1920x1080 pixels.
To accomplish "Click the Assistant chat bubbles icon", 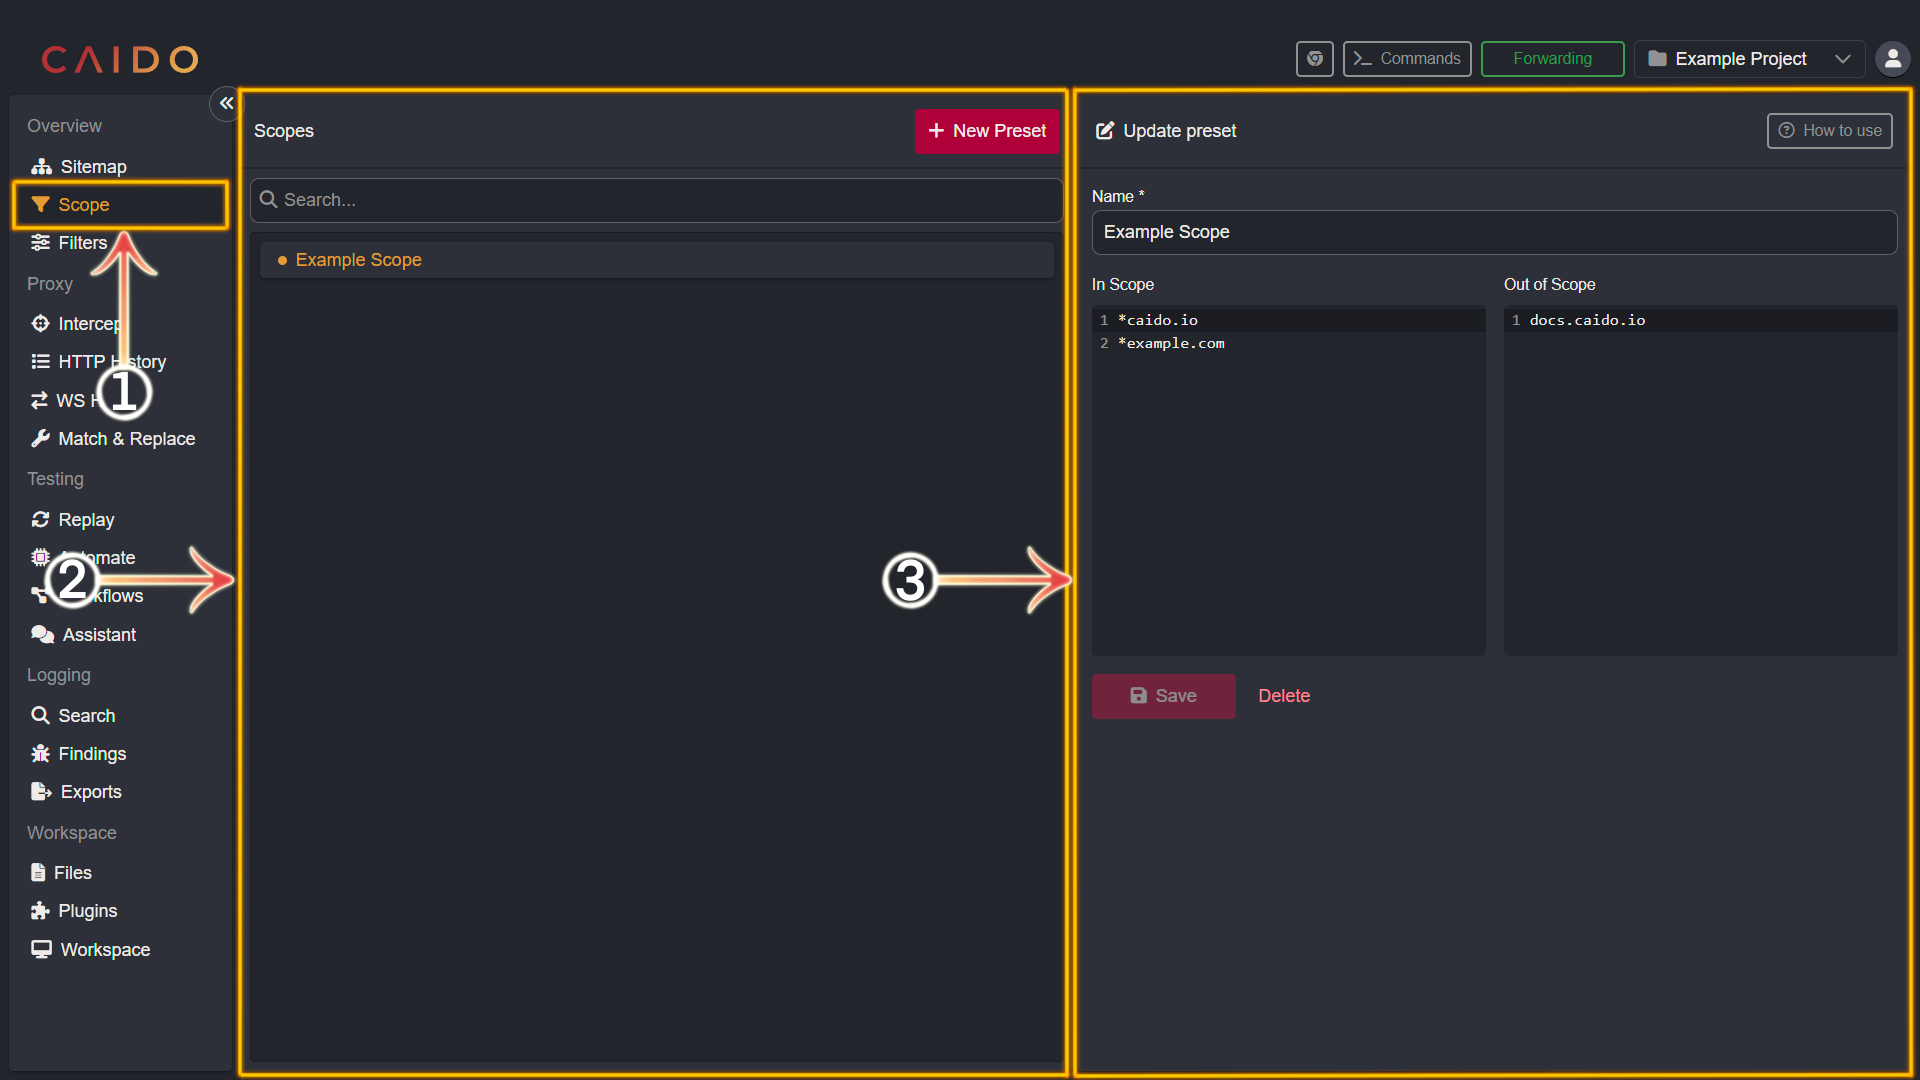I will (x=42, y=635).
